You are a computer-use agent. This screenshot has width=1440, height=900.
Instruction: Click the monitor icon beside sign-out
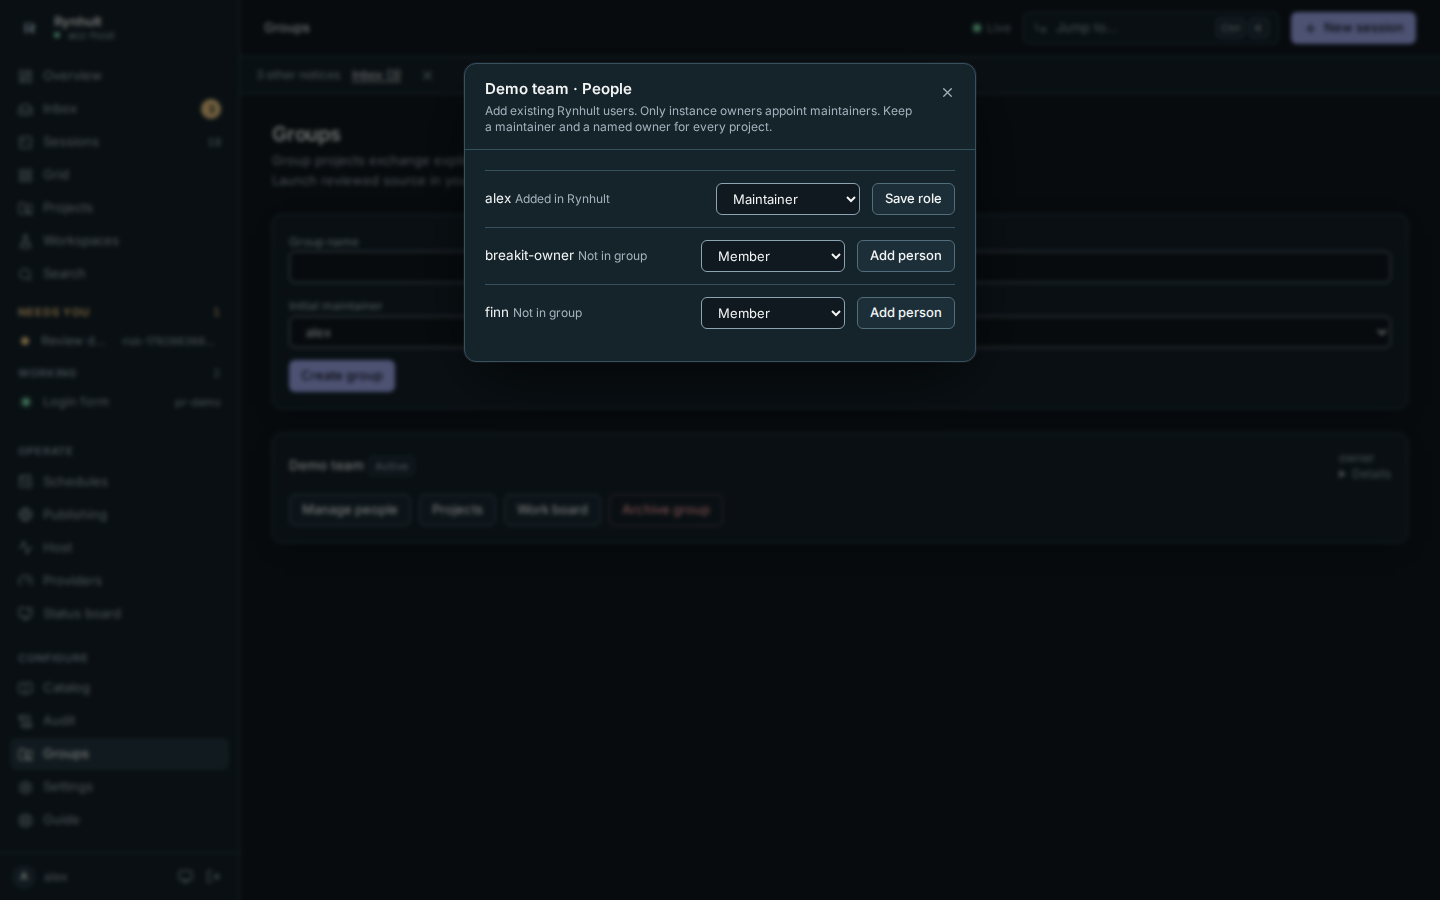[185, 877]
